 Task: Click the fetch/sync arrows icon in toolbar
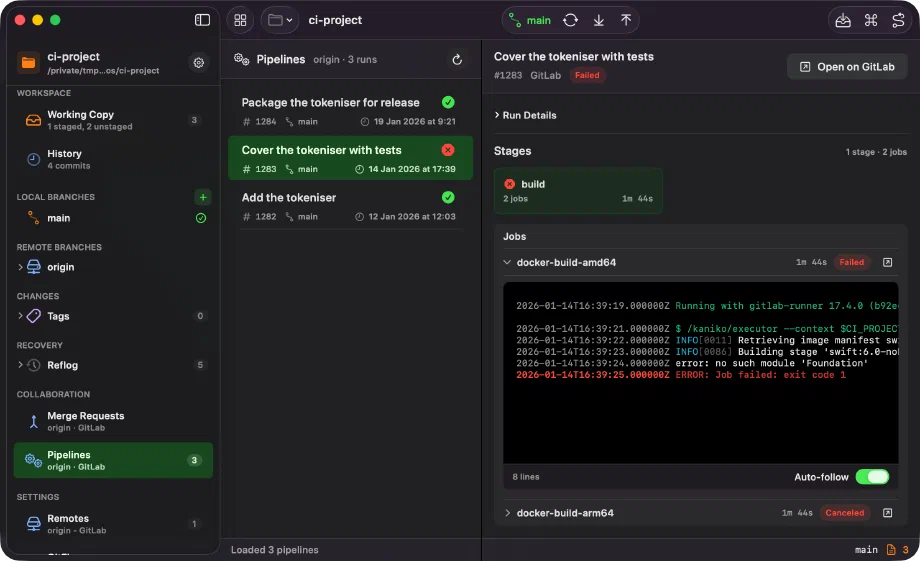point(570,21)
